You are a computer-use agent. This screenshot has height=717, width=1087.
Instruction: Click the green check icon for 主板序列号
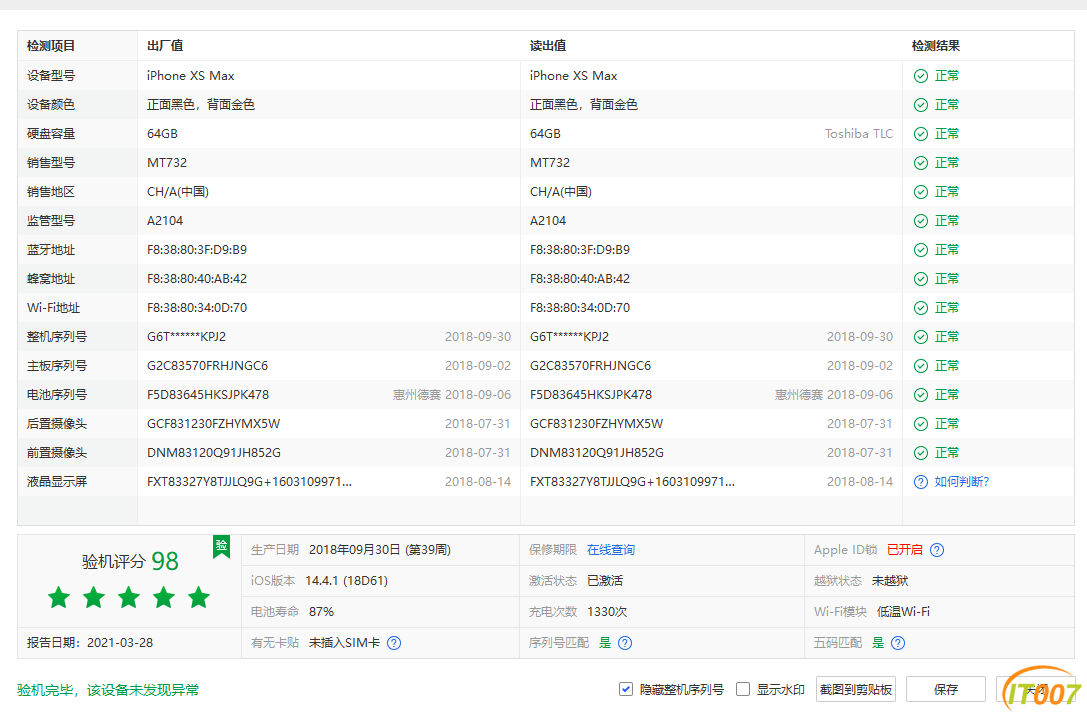coord(921,366)
